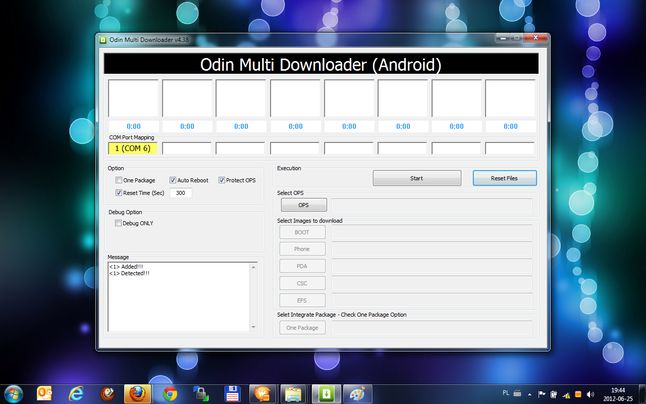Launch Outlook from the taskbar
Screen dimensions: 646x404
[44, 394]
